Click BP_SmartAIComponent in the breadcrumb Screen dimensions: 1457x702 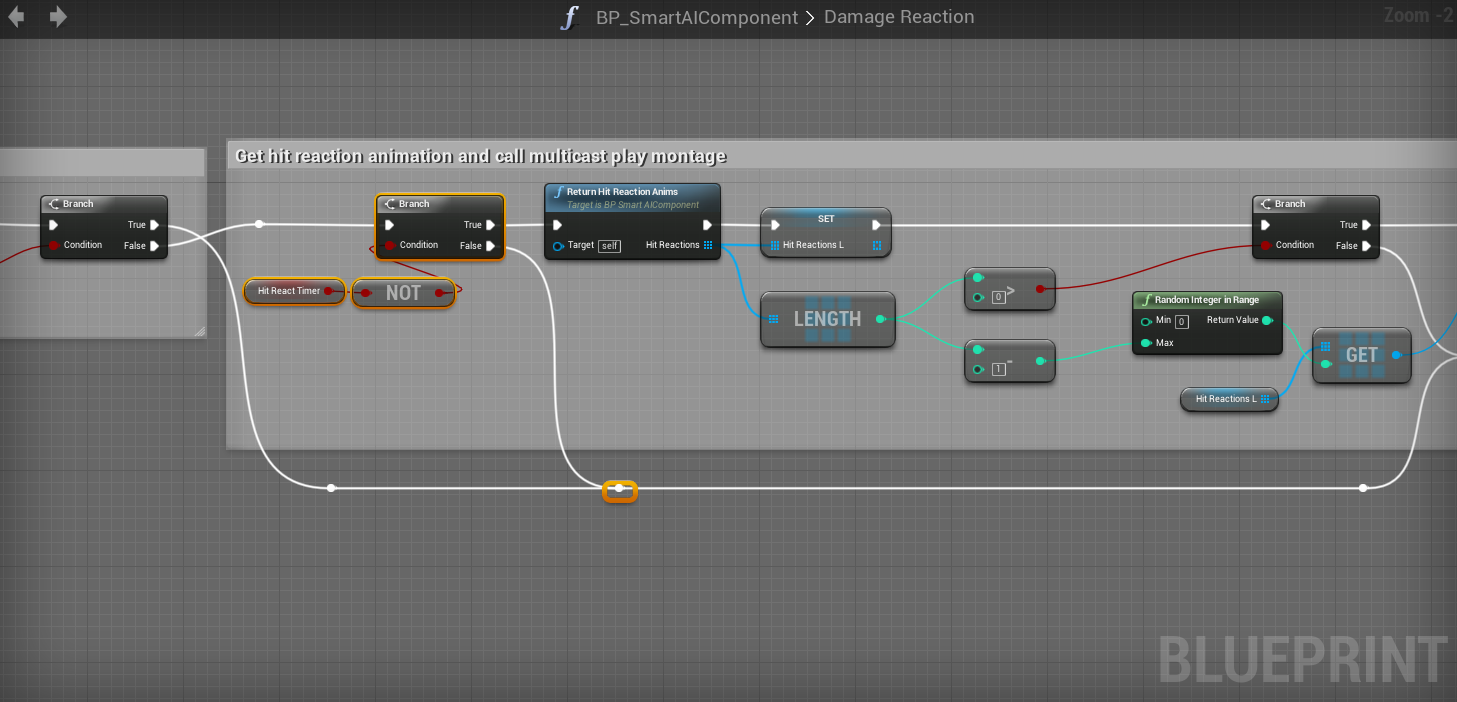[696, 18]
